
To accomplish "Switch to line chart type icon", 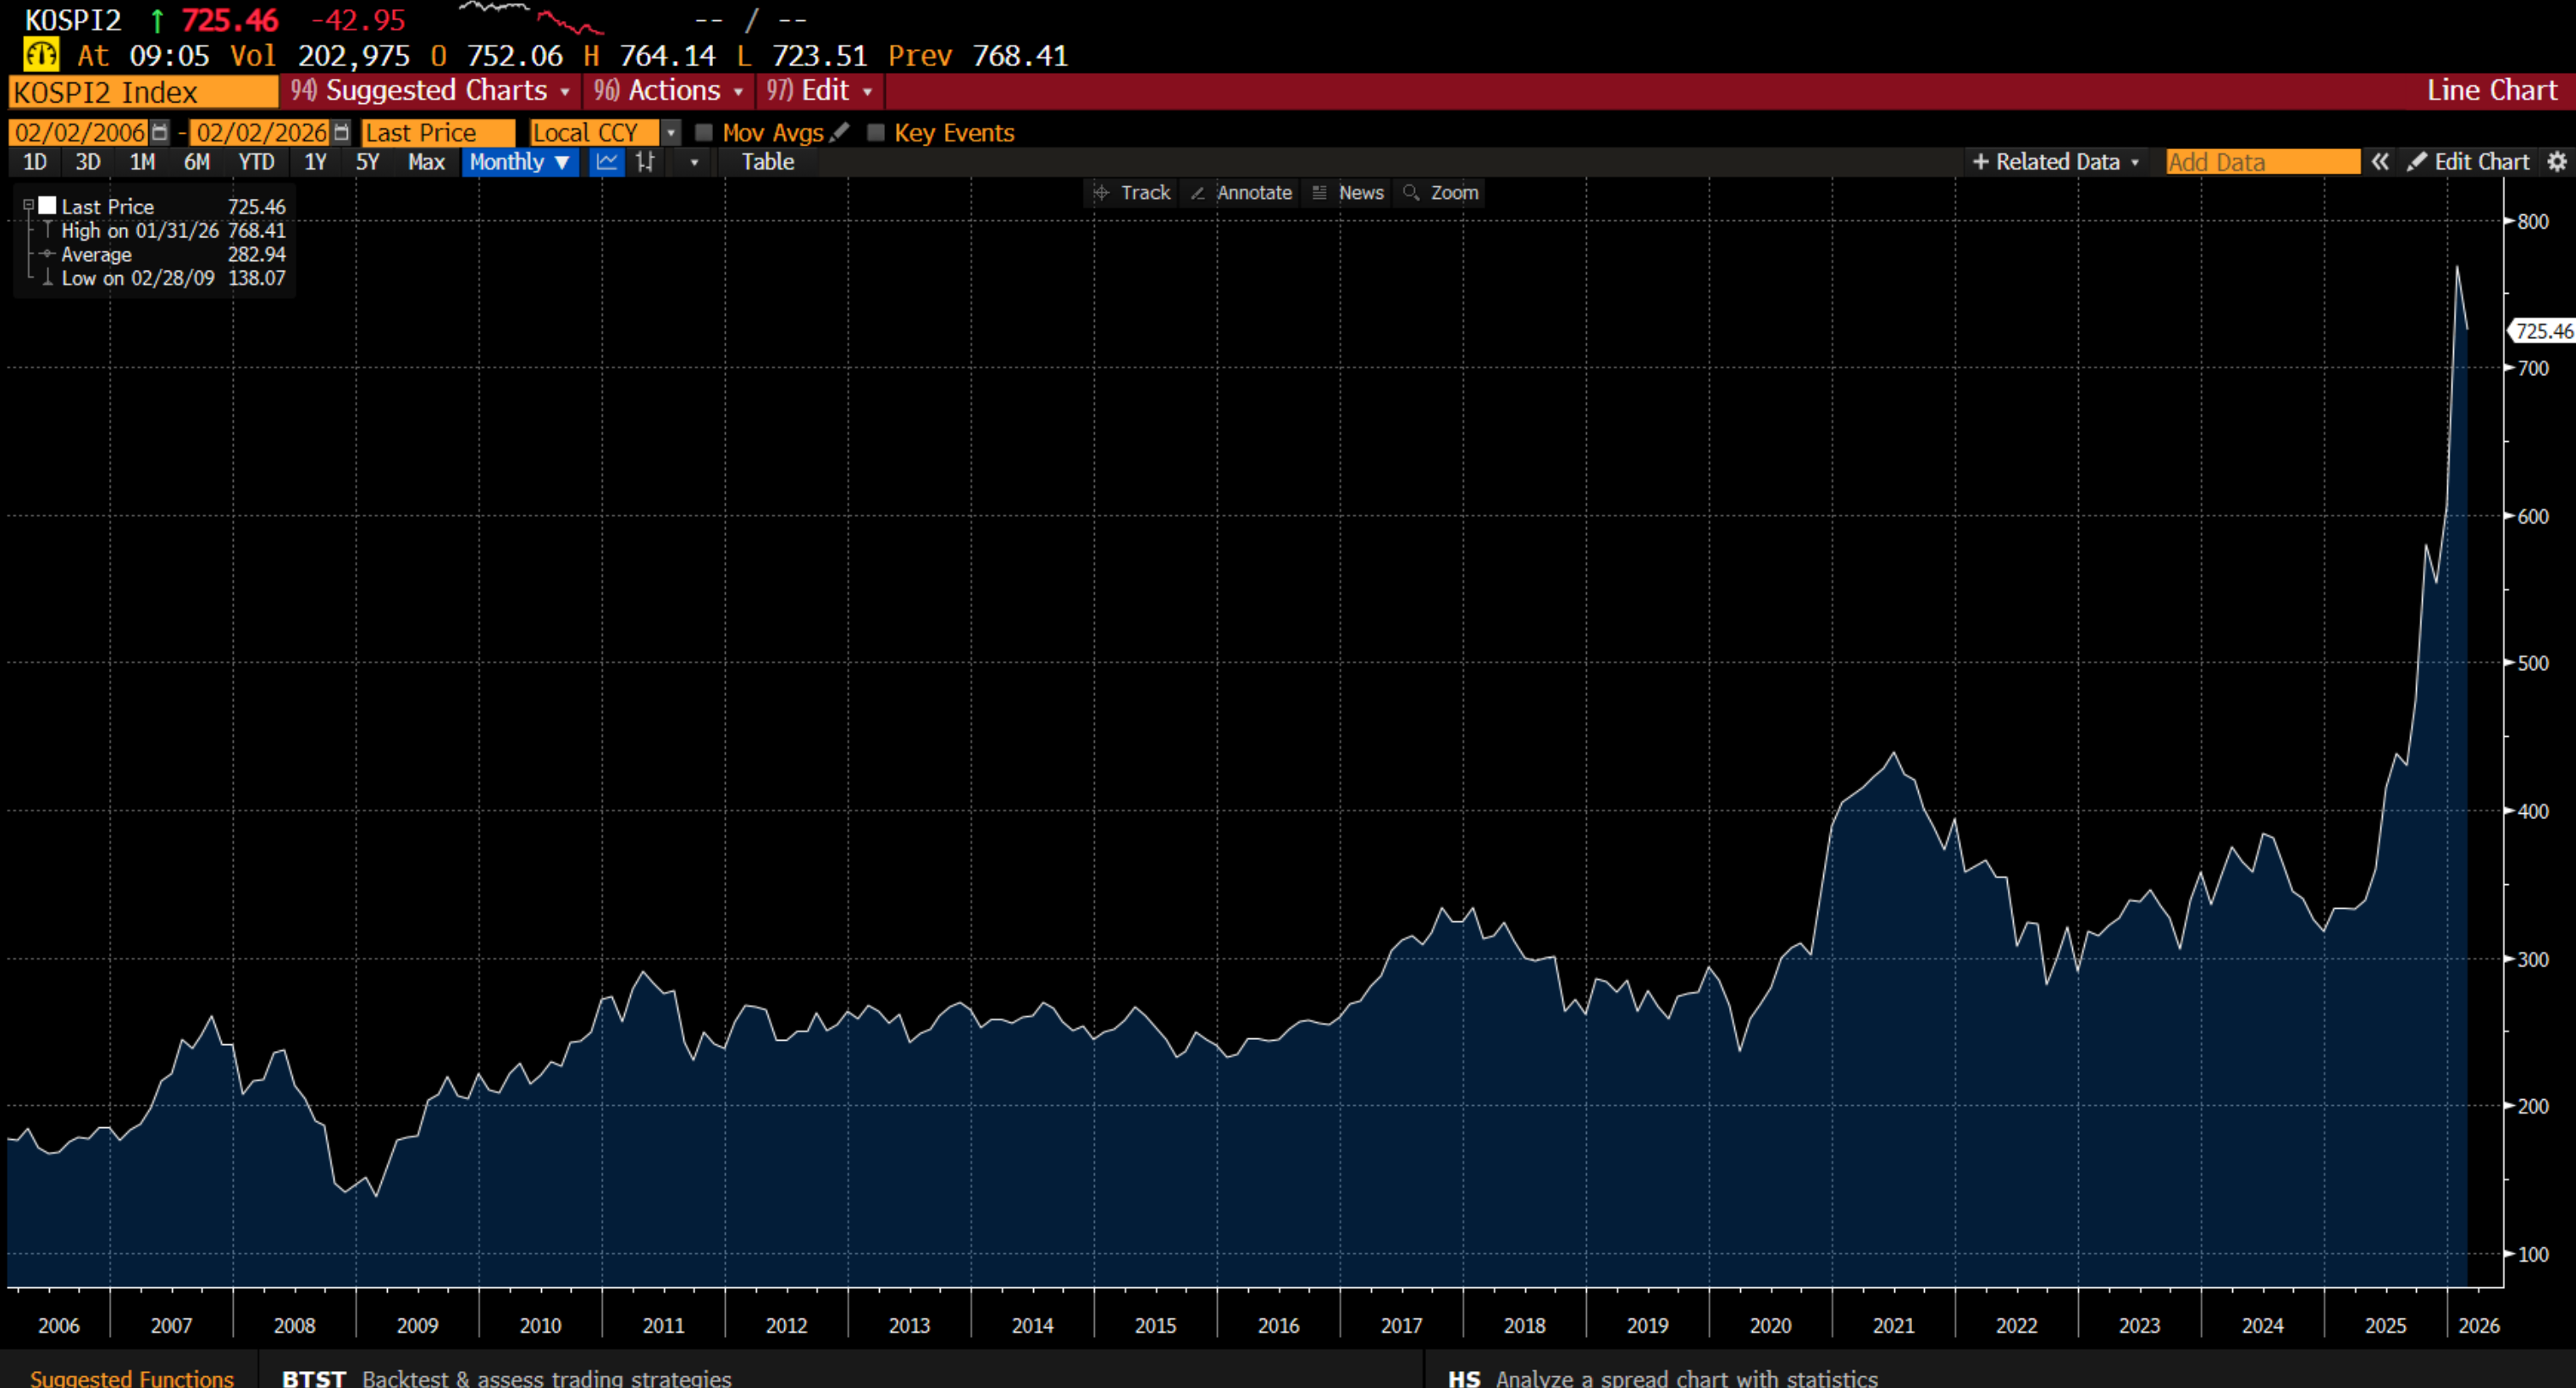I will point(606,162).
